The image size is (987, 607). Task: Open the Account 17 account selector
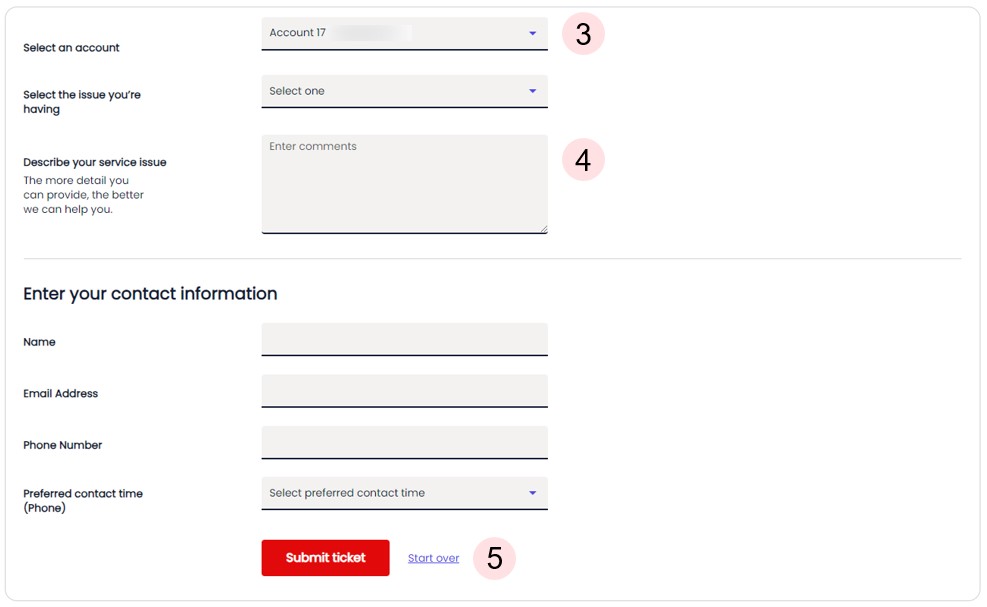pos(404,32)
